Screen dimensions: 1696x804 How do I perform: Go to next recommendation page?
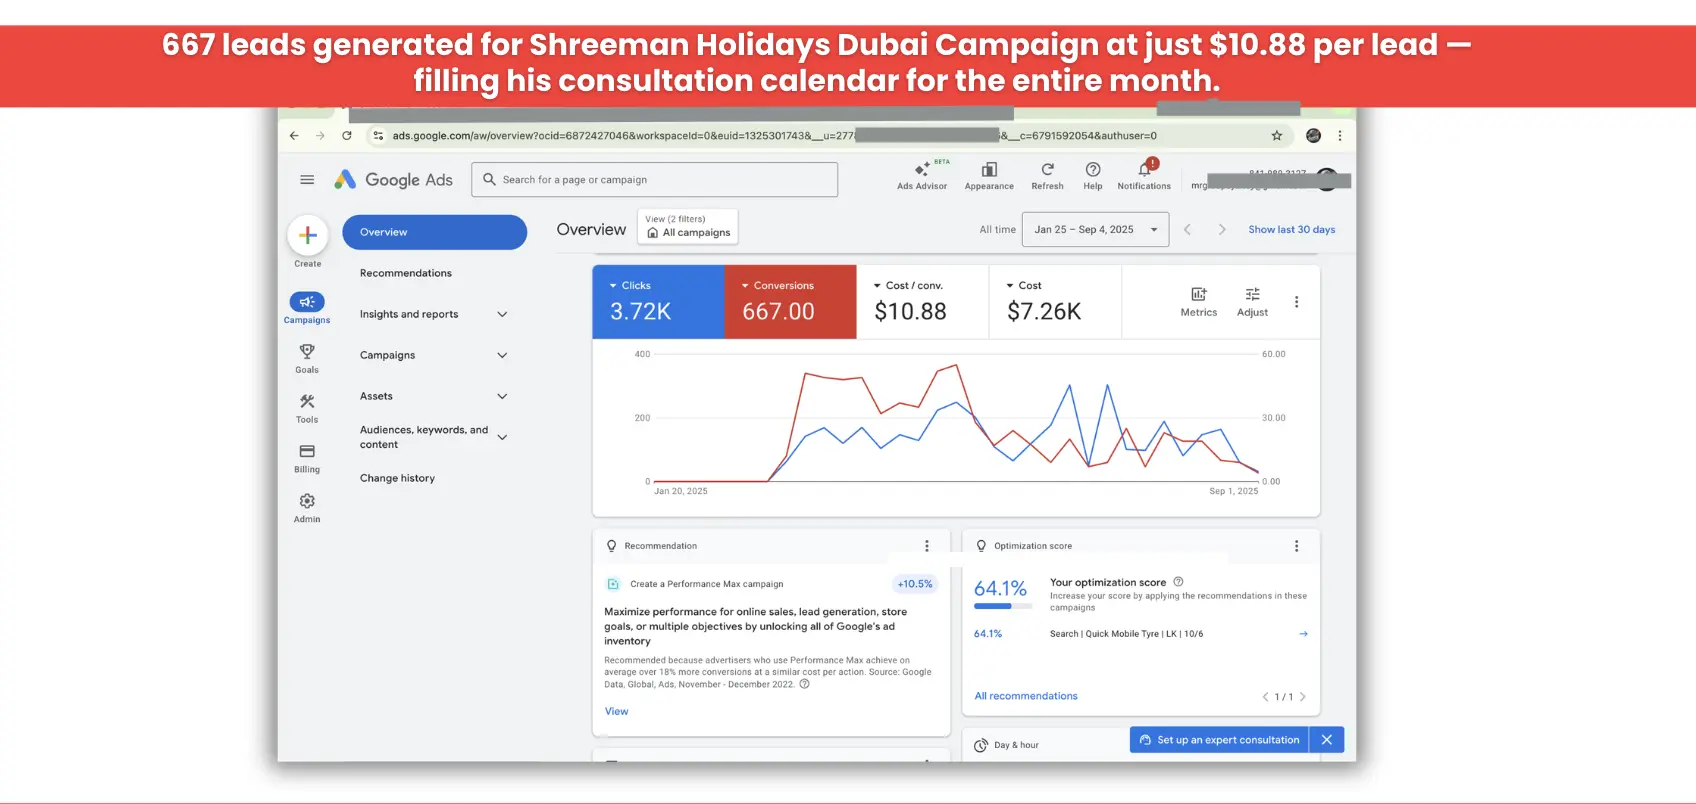[1302, 697]
